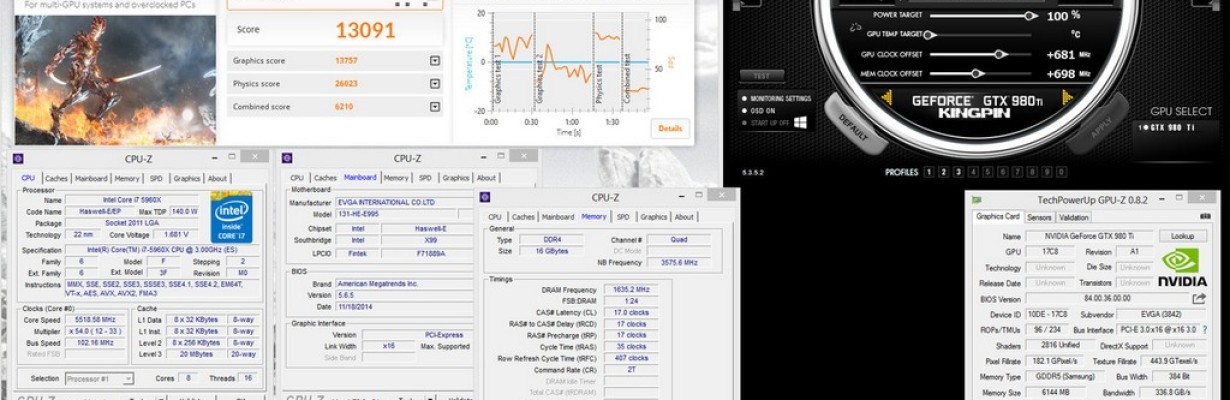Image resolution: width=1230 pixels, height=400 pixels.
Task: Click the 3DMark benchmark artwork thumbnail
Action: pyautogui.click(x=115, y=78)
